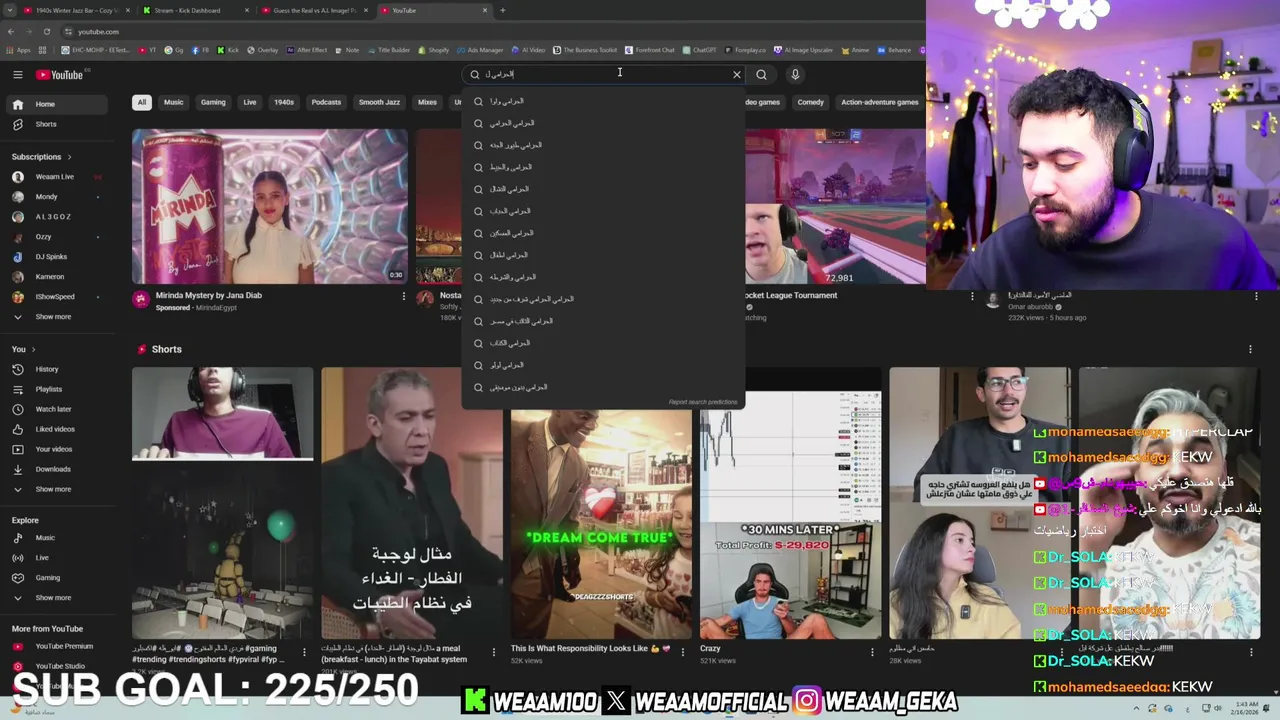Open the 30 MINS LATER Crazy short thumbnail

tap(790, 502)
